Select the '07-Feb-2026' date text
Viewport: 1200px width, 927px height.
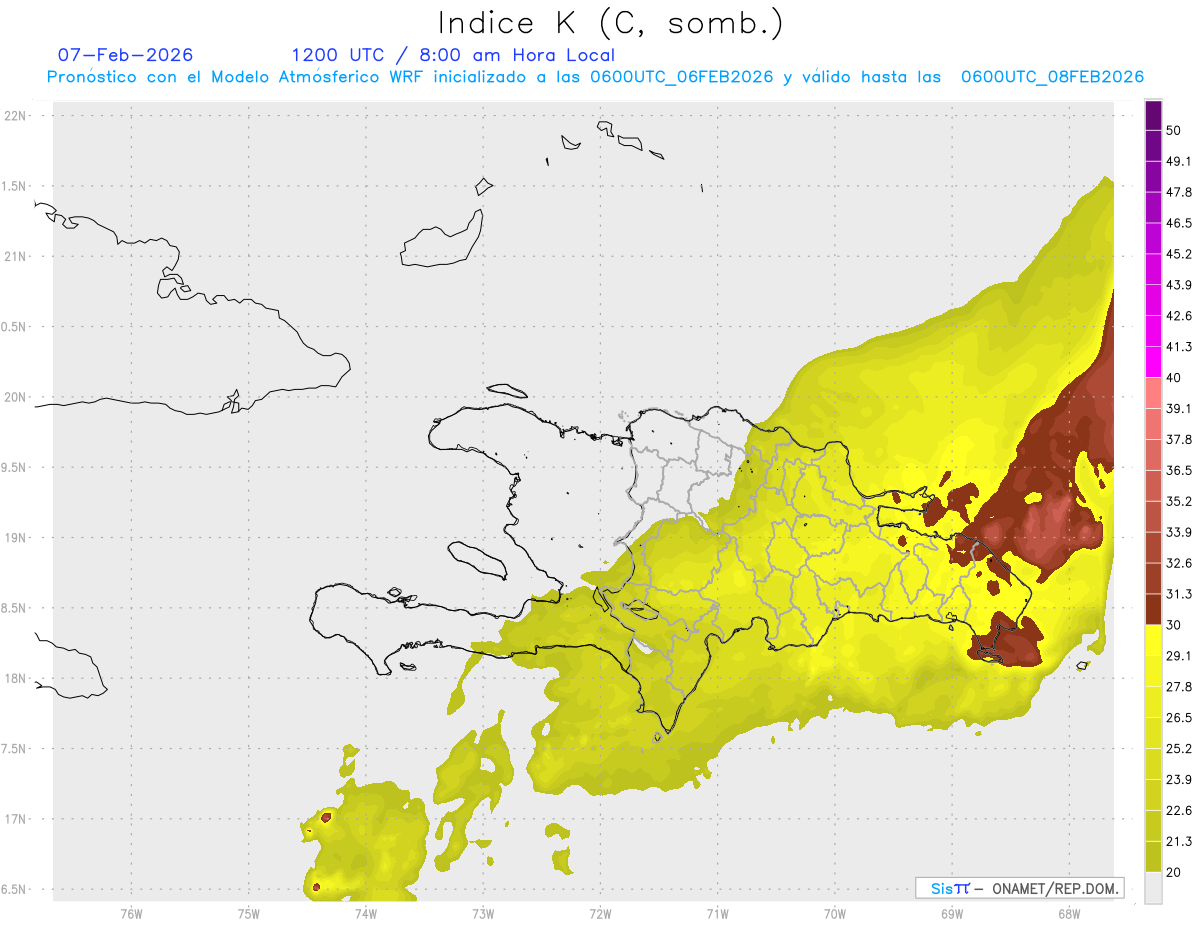pos(125,55)
